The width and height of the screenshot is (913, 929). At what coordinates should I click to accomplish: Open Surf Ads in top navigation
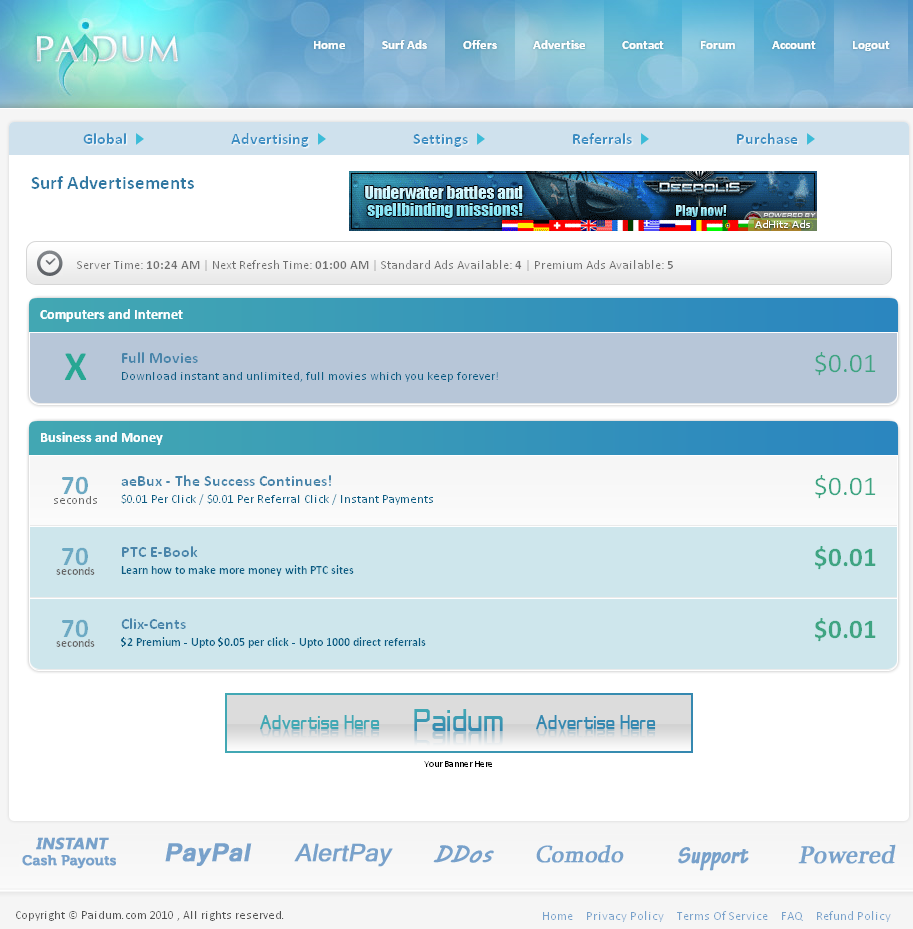[404, 45]
